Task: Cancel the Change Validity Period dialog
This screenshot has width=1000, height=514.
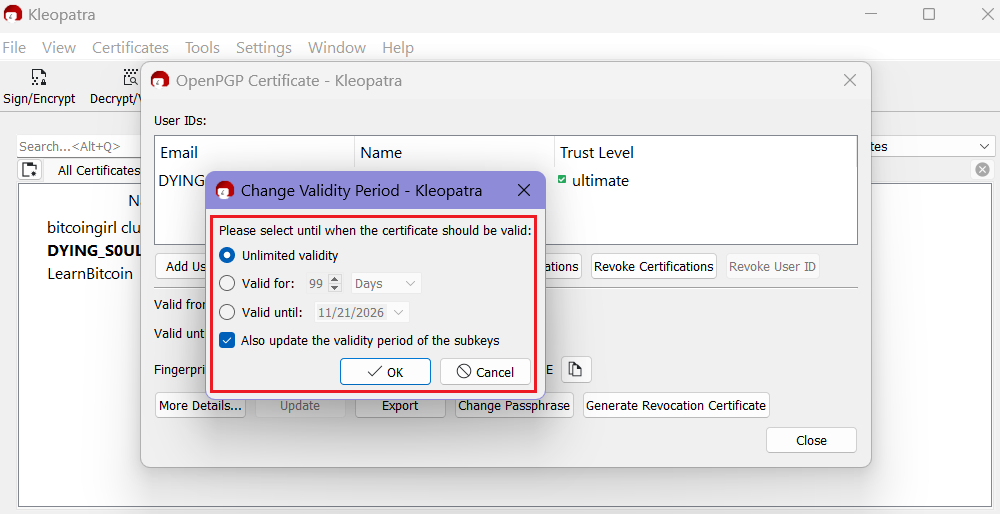Action: 485,372
